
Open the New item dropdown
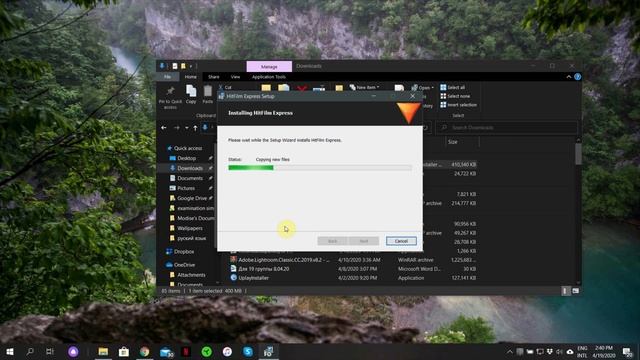364,87
